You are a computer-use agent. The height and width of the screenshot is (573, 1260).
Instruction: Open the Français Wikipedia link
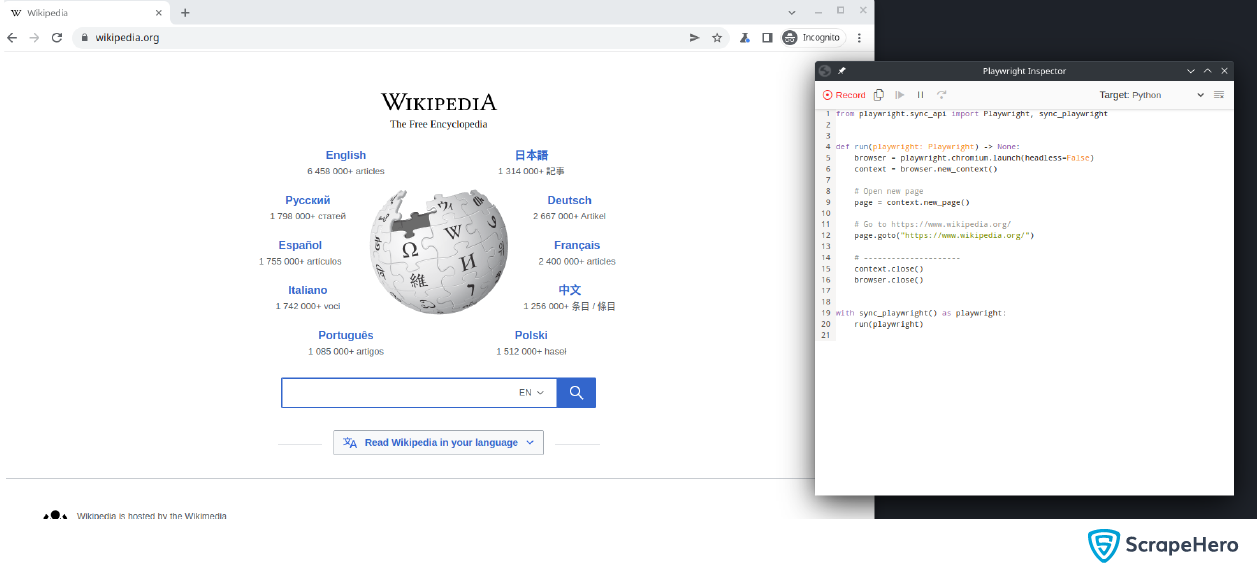pyautogui.click(x=577, y=245)
